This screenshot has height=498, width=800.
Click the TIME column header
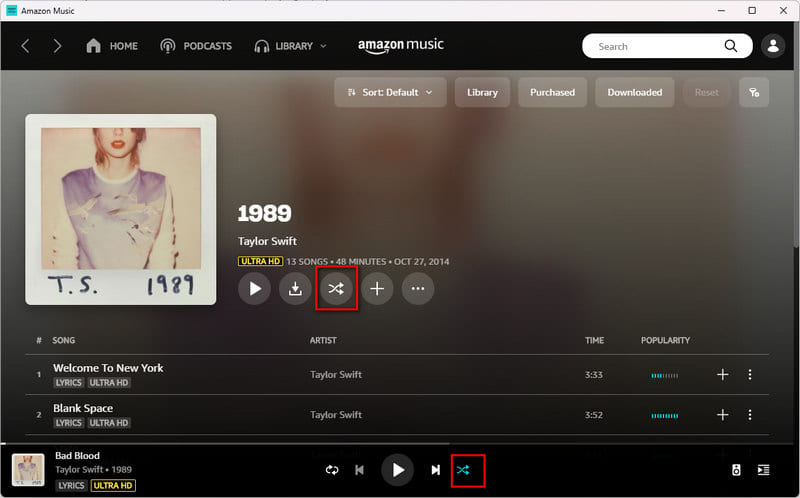point(594,340)
